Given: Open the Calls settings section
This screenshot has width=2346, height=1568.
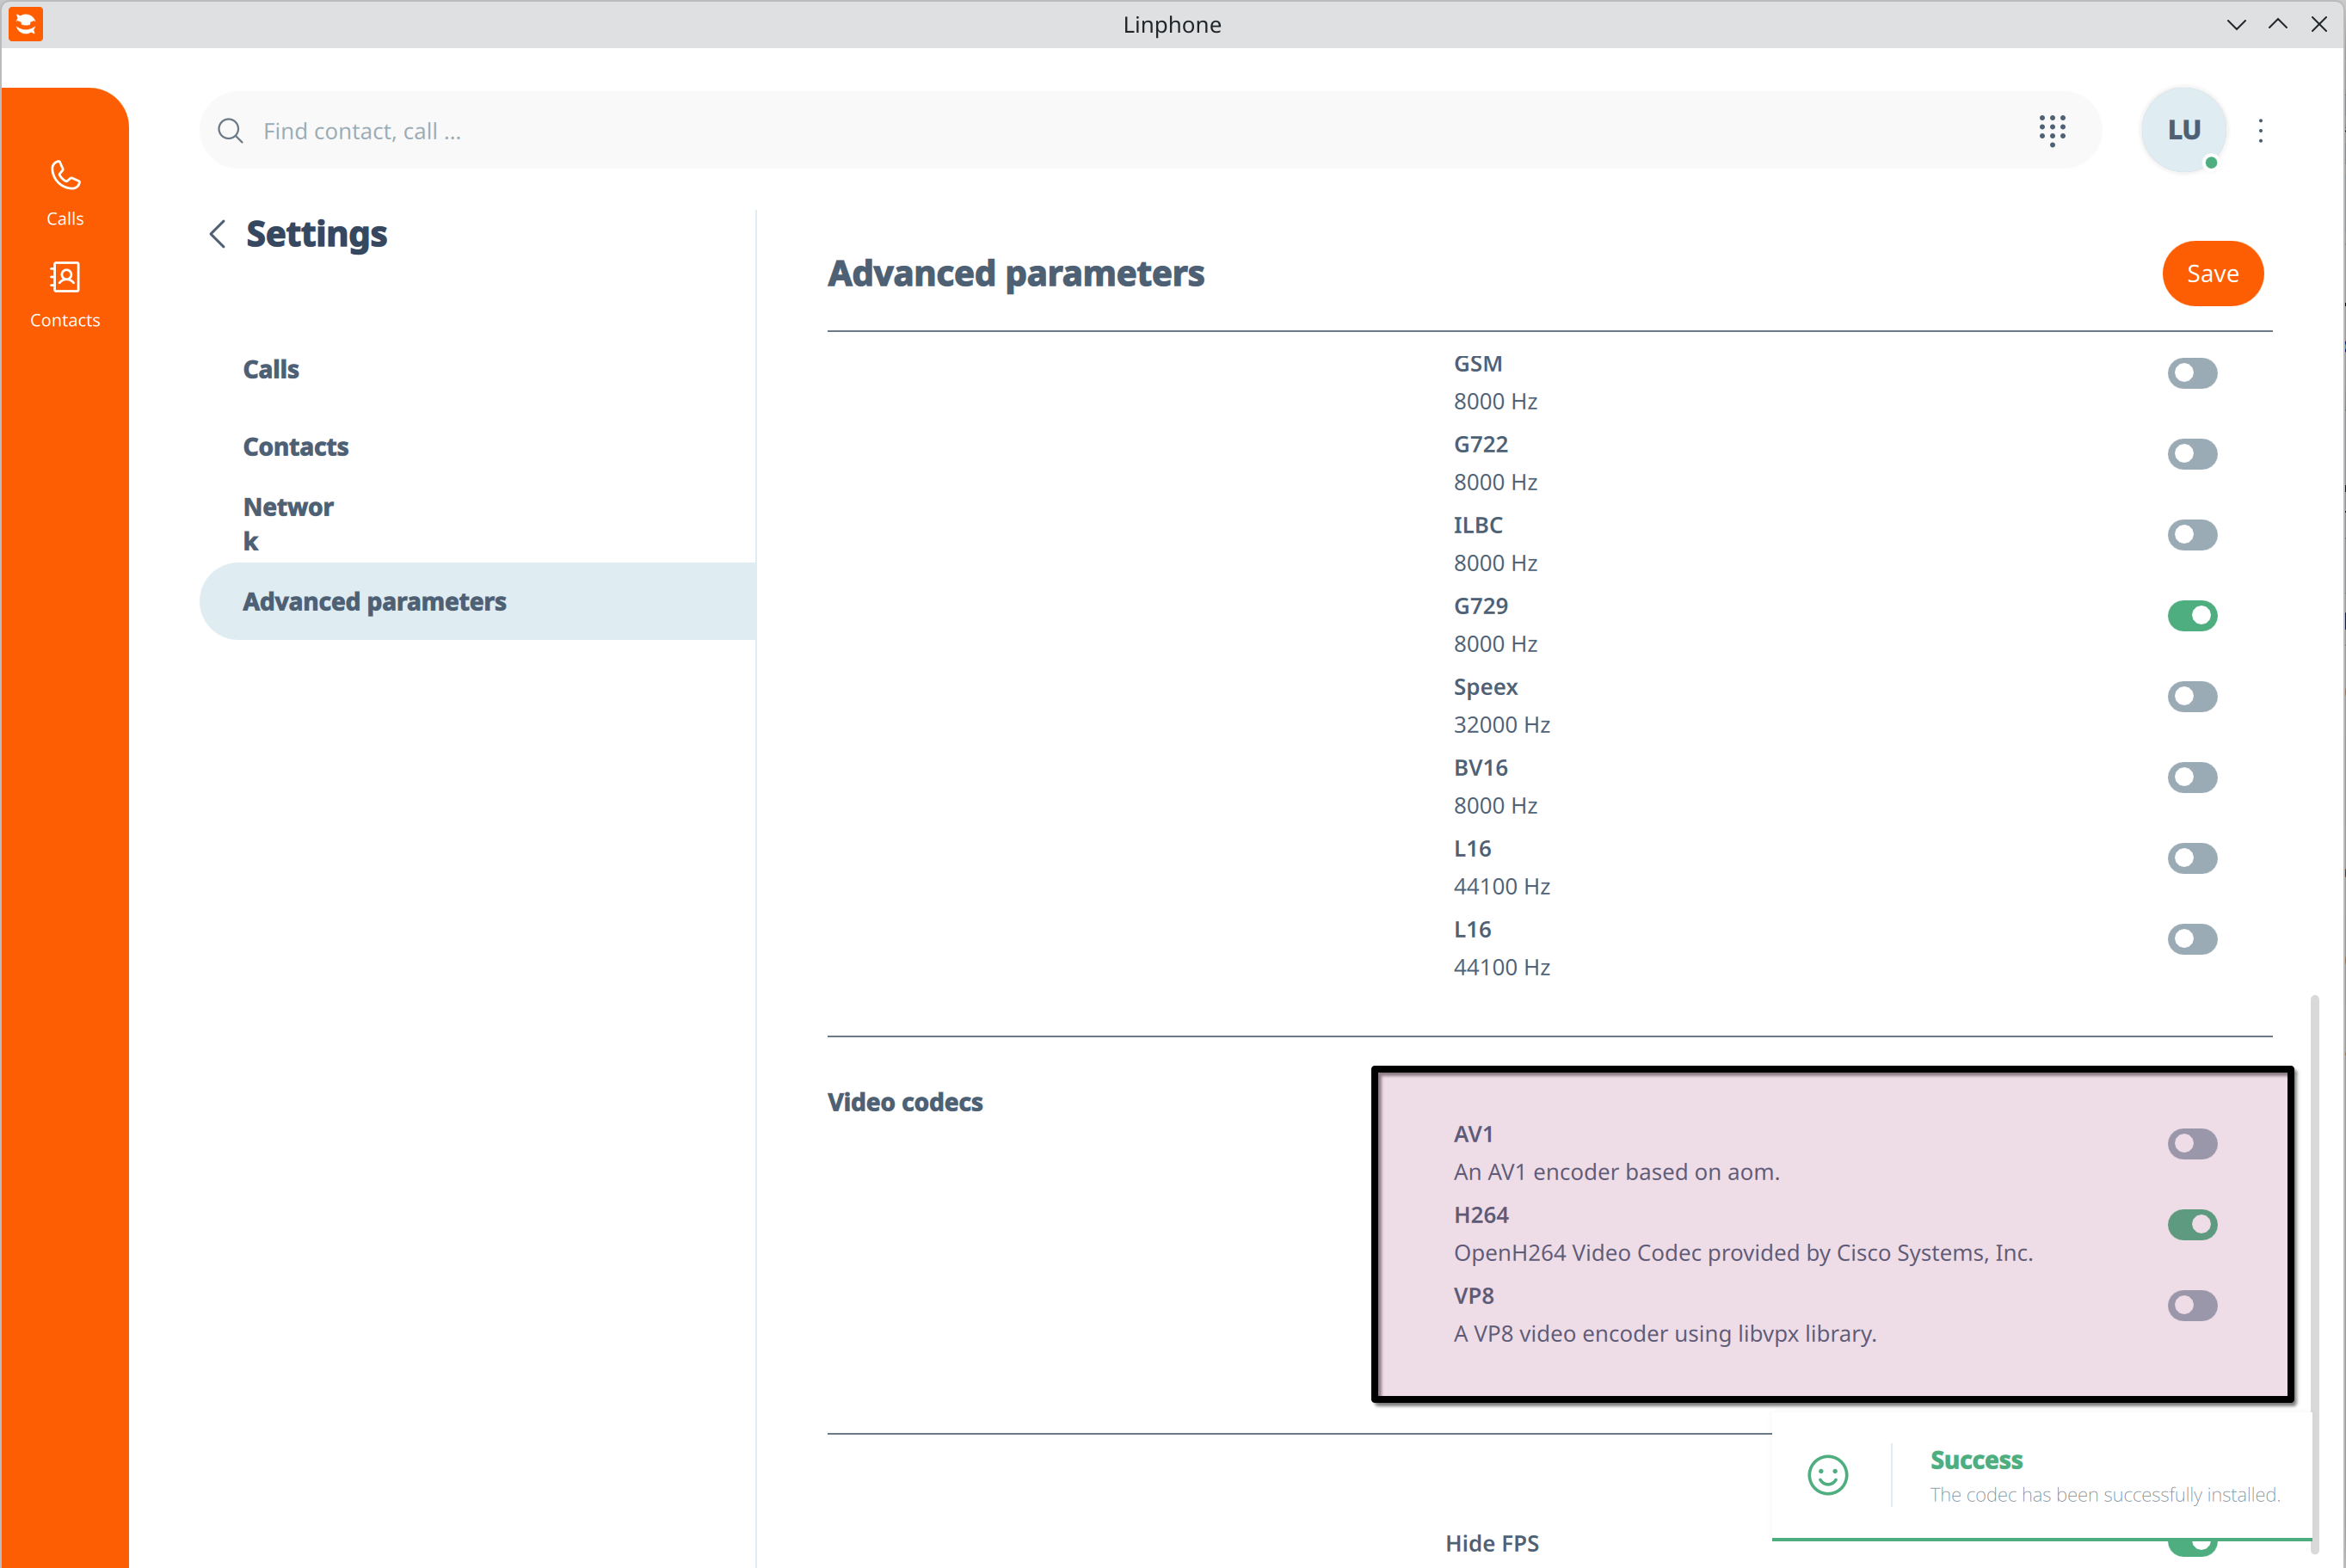Looking at the screenshot, I should point(271,369).
